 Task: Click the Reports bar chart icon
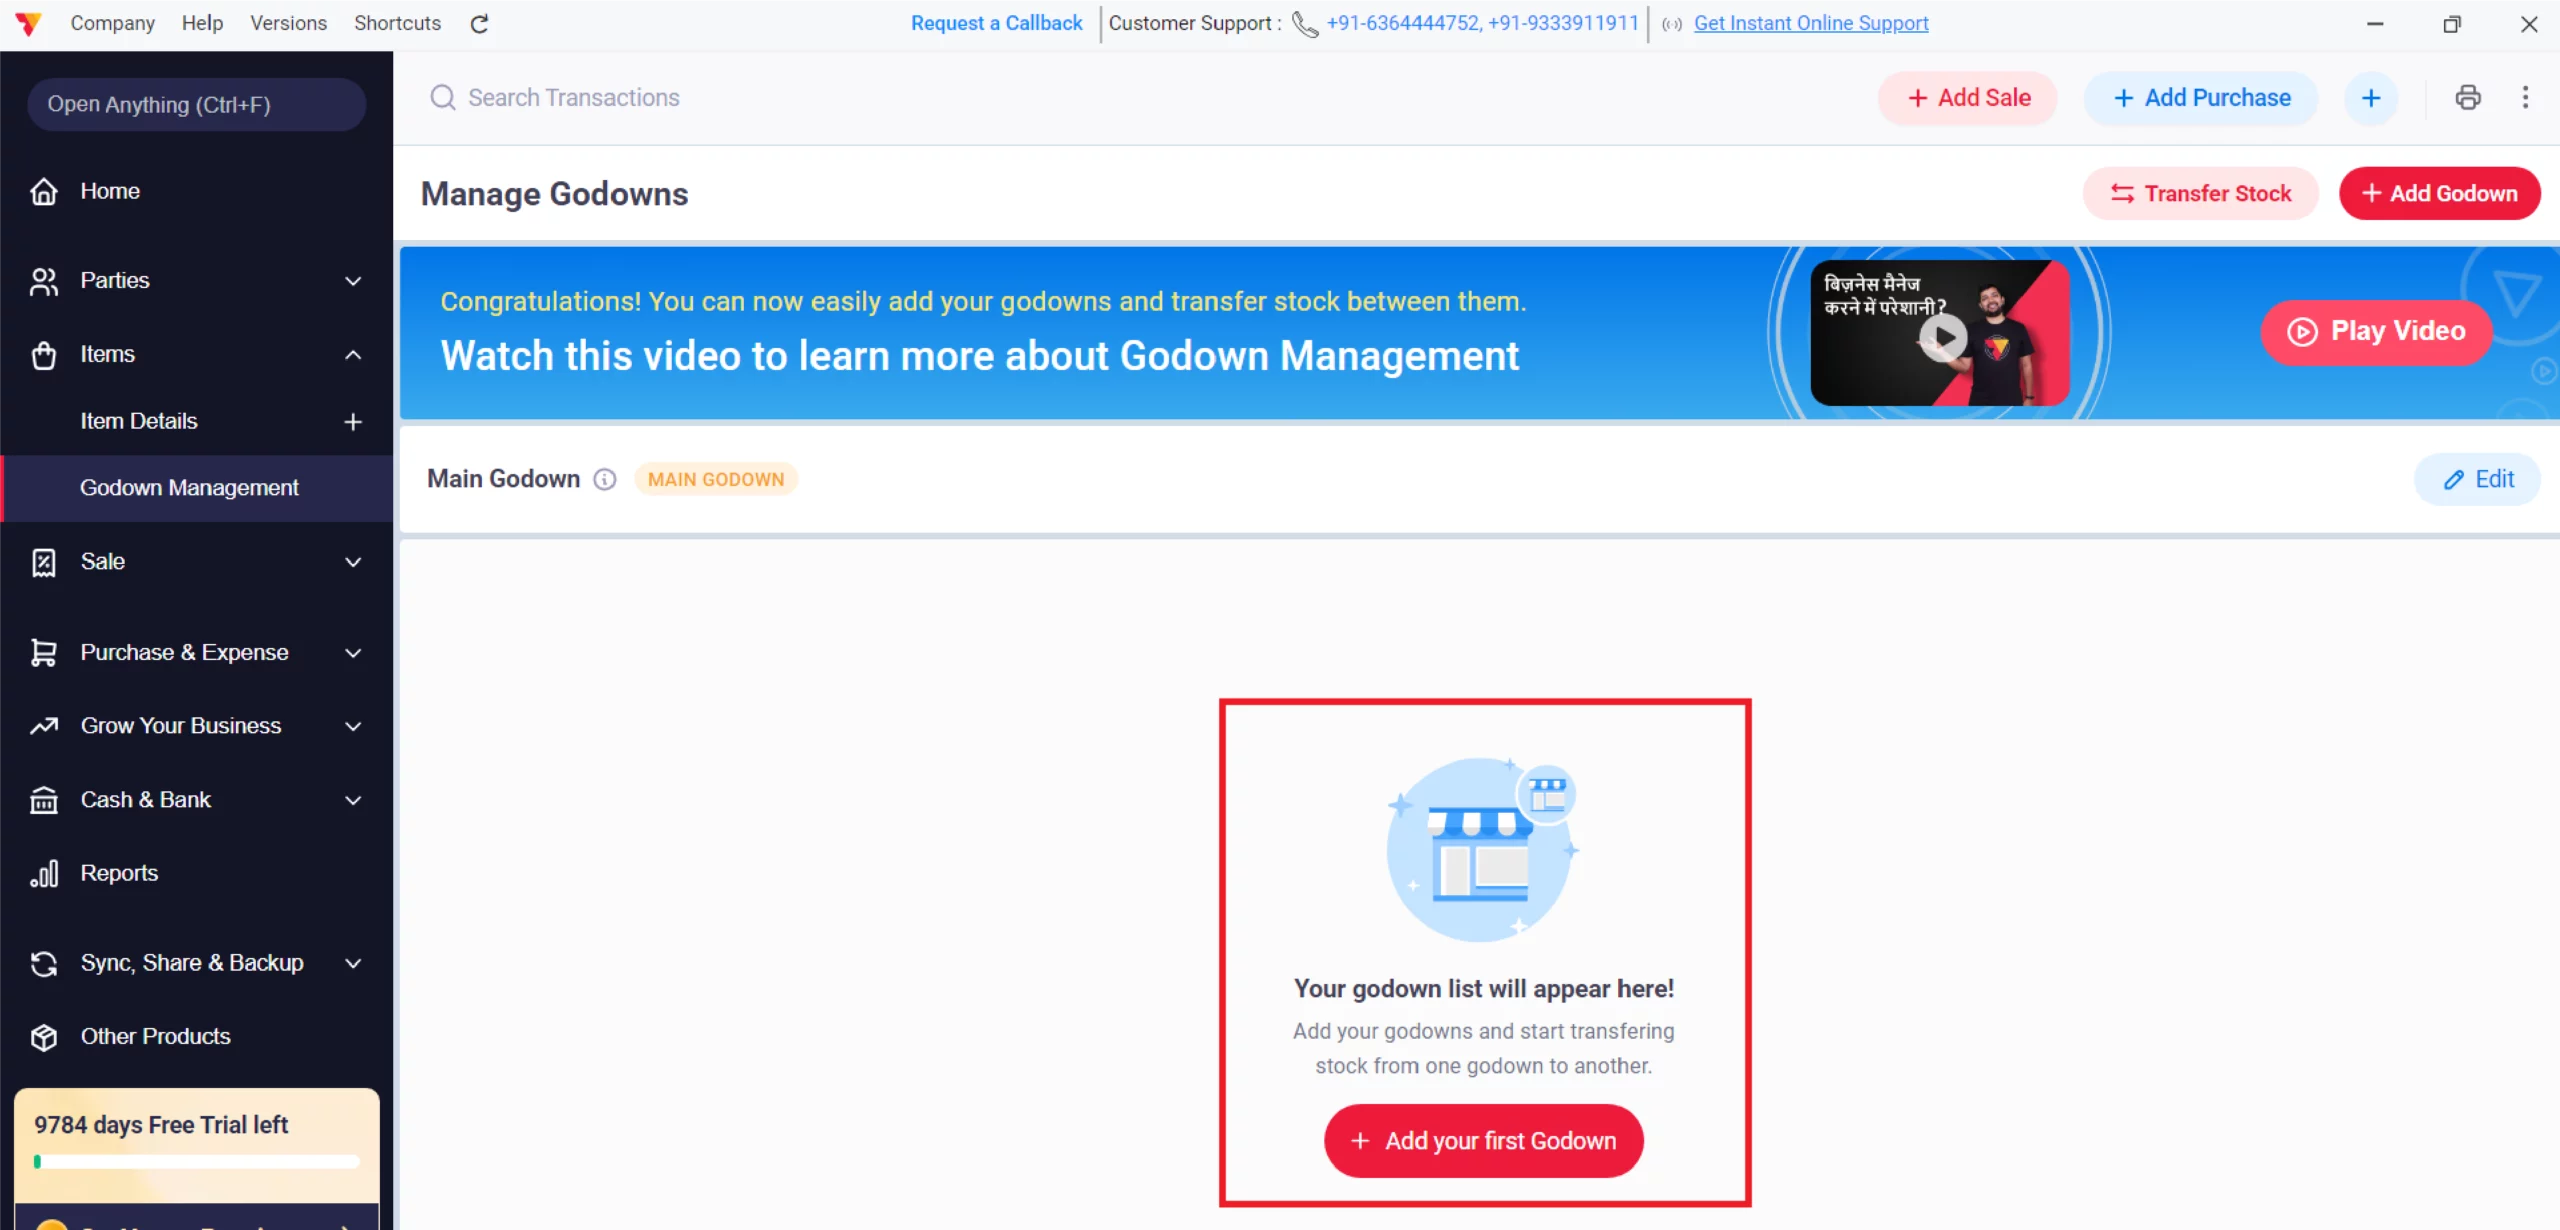[x=44, y=873]
